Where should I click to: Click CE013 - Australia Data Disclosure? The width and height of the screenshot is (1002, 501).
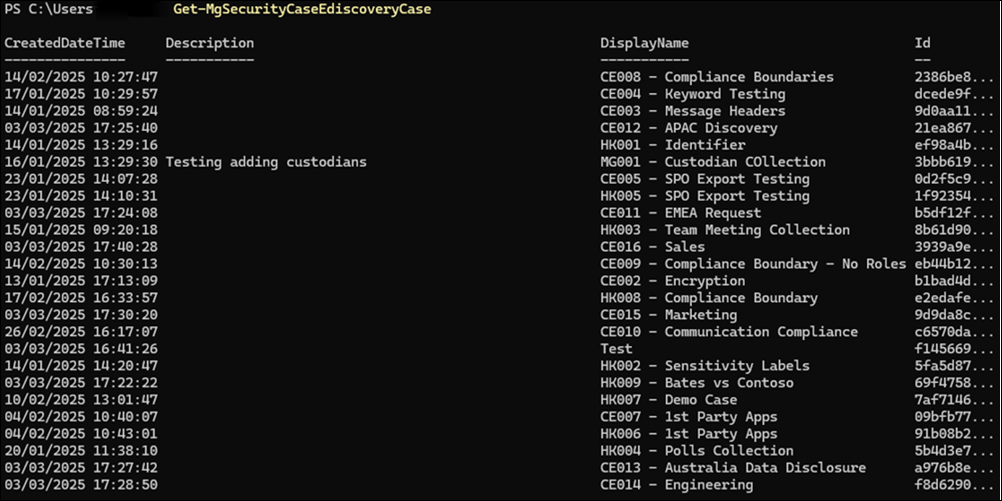[x=732, y=468]
